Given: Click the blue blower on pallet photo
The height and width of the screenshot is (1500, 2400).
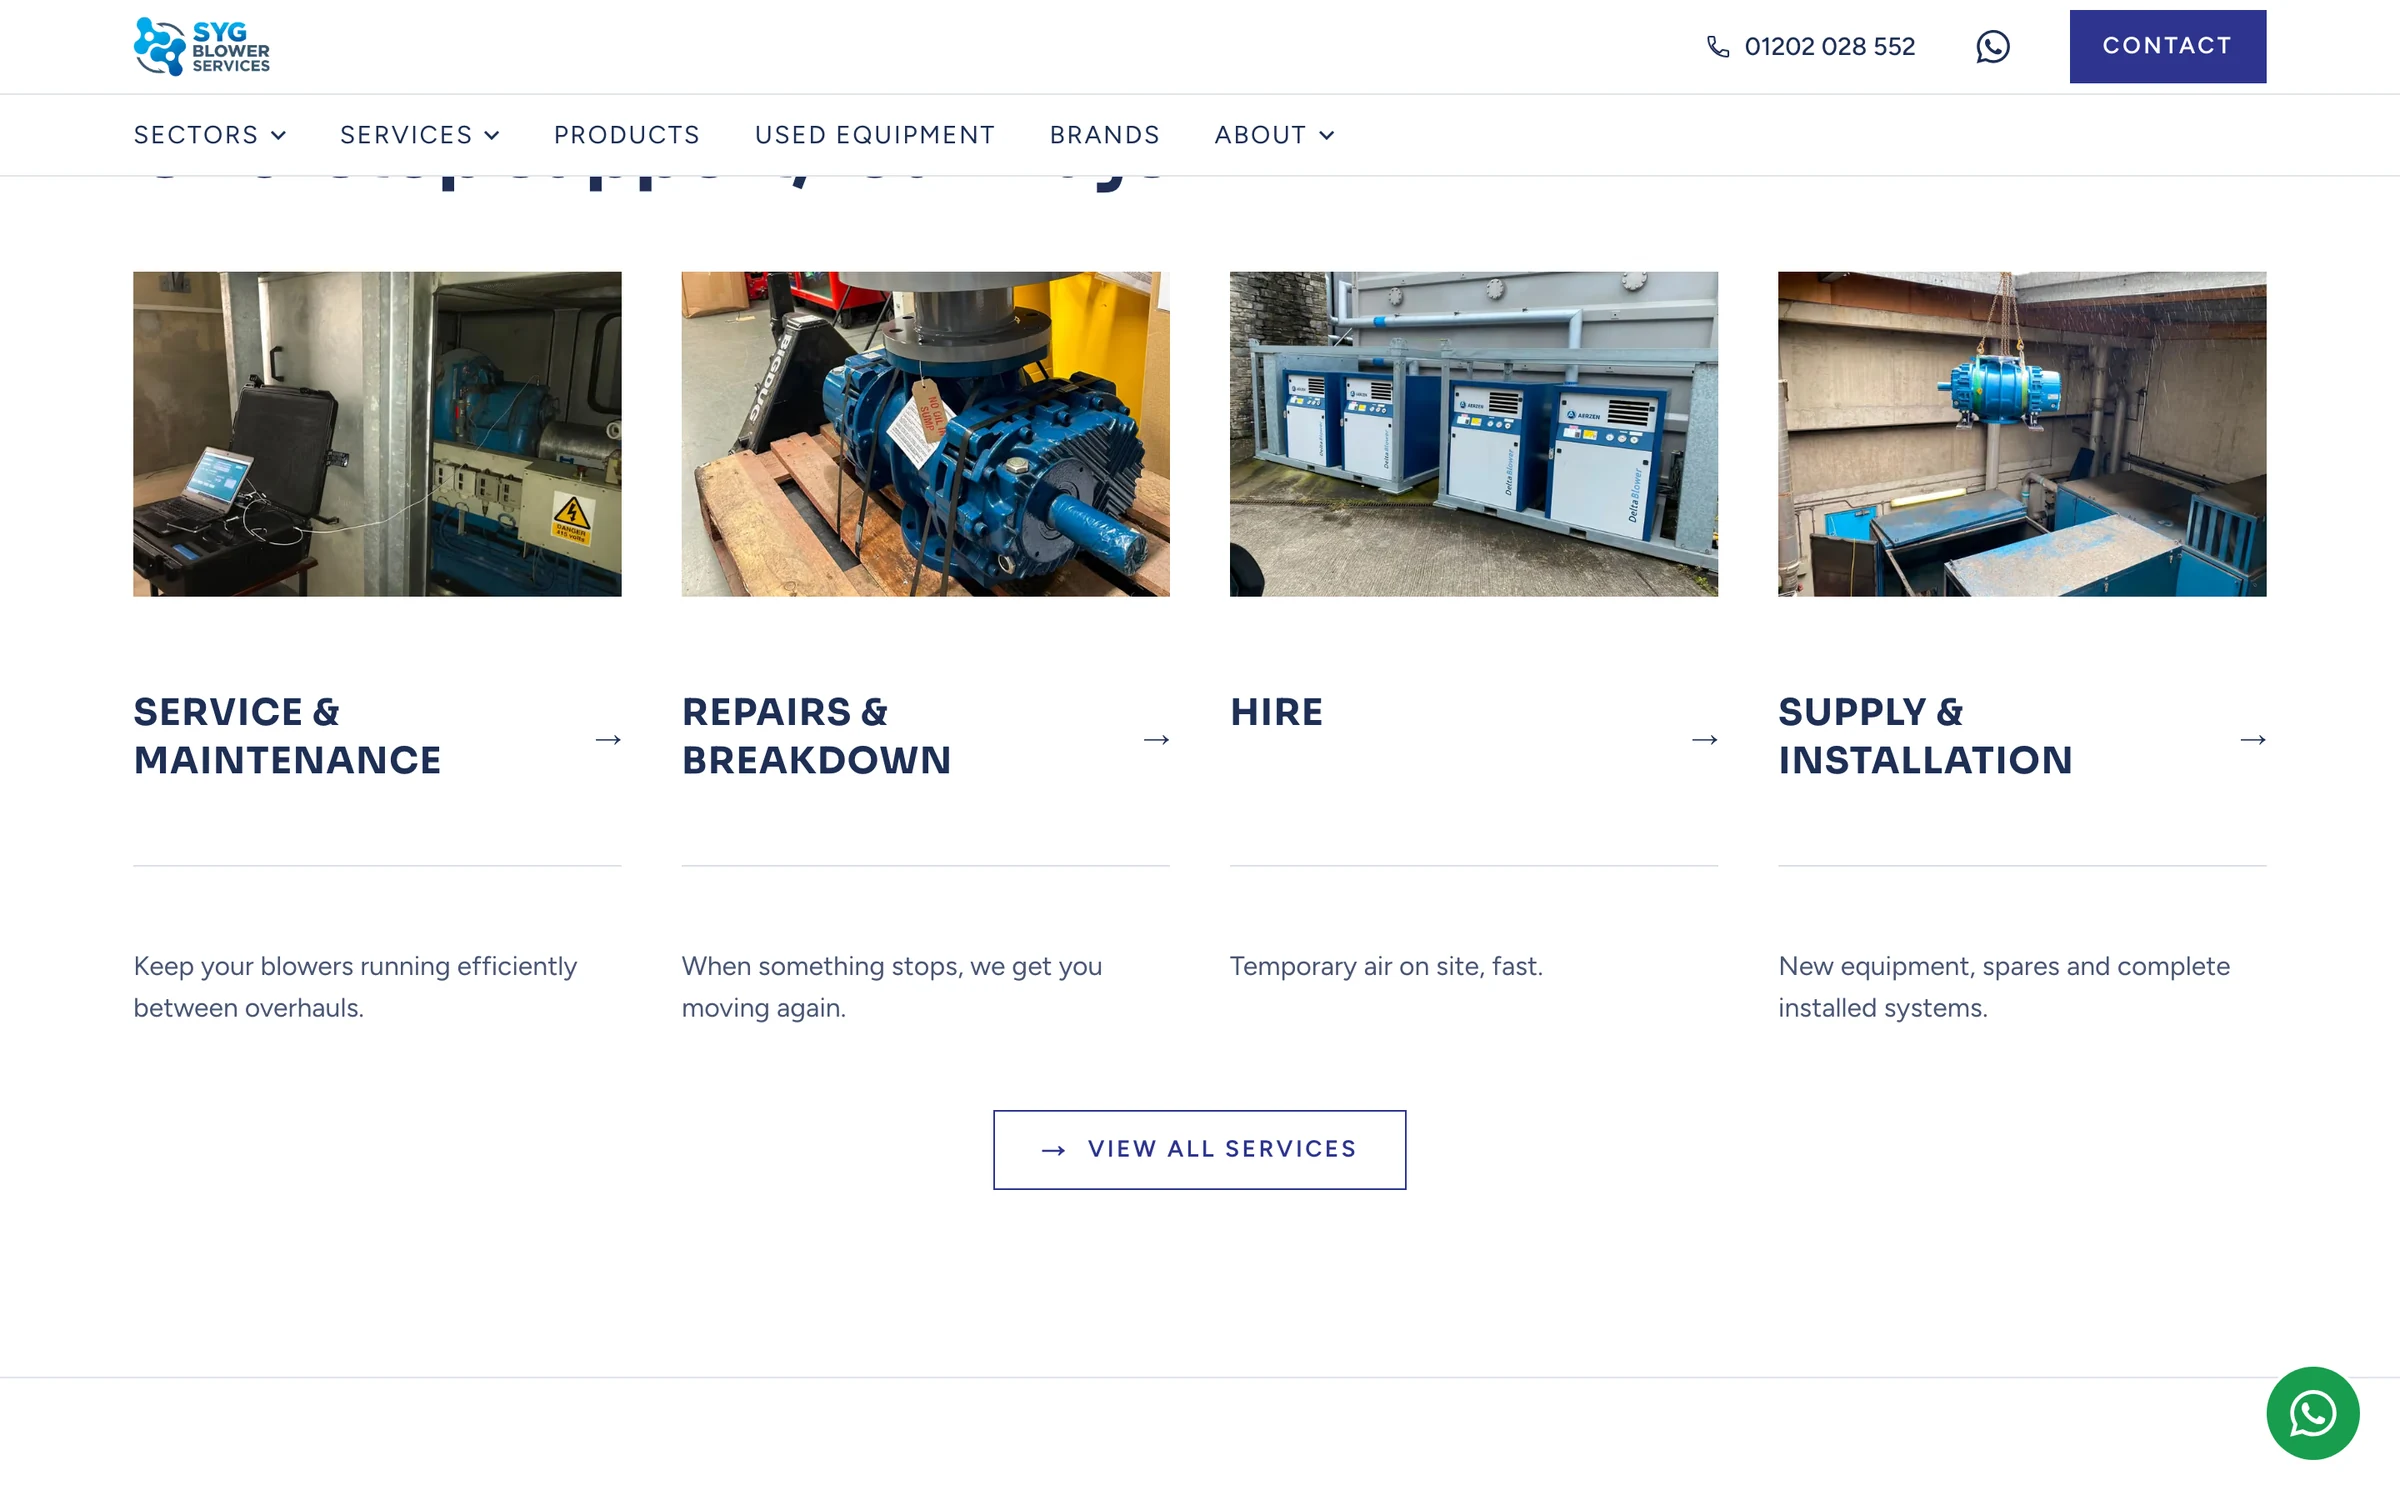Looking at the screenshot, I should 925,434.
